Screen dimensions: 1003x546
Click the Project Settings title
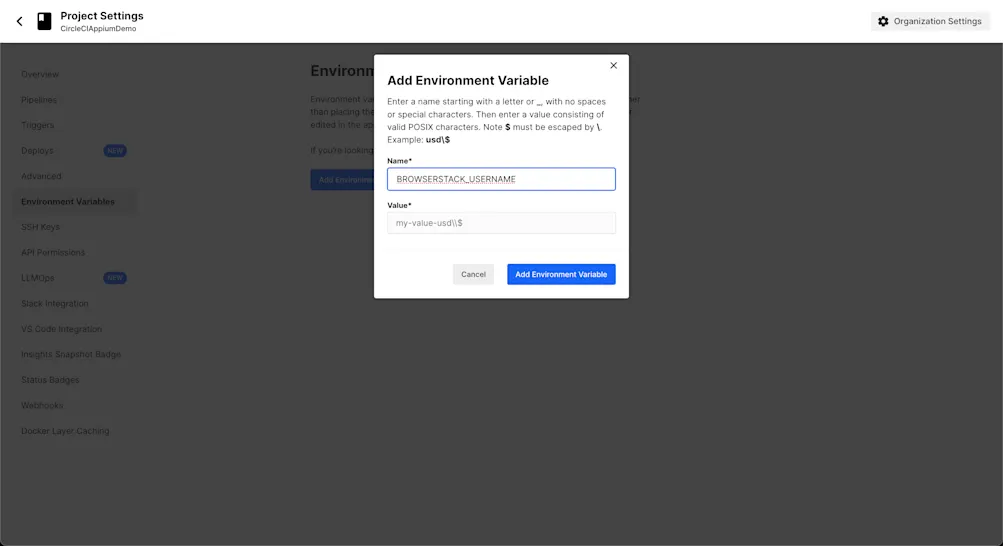[102, 16]
